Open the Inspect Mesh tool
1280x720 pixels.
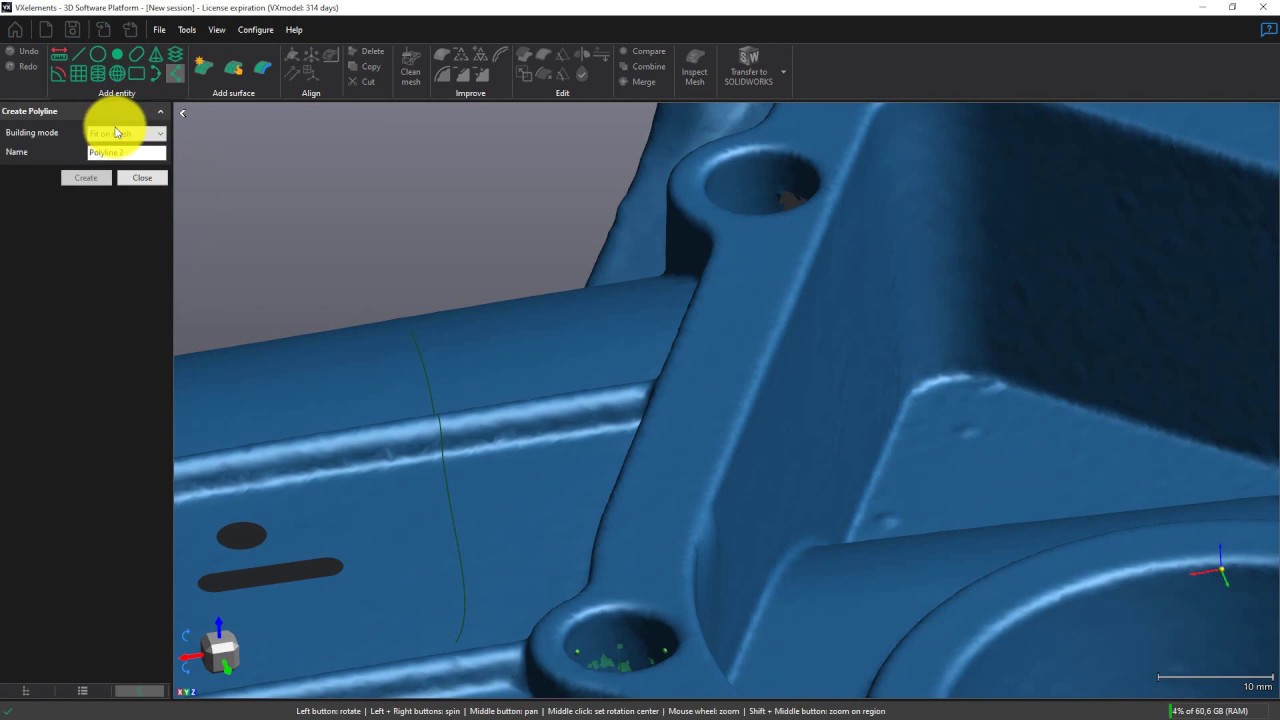pos(694,66)
